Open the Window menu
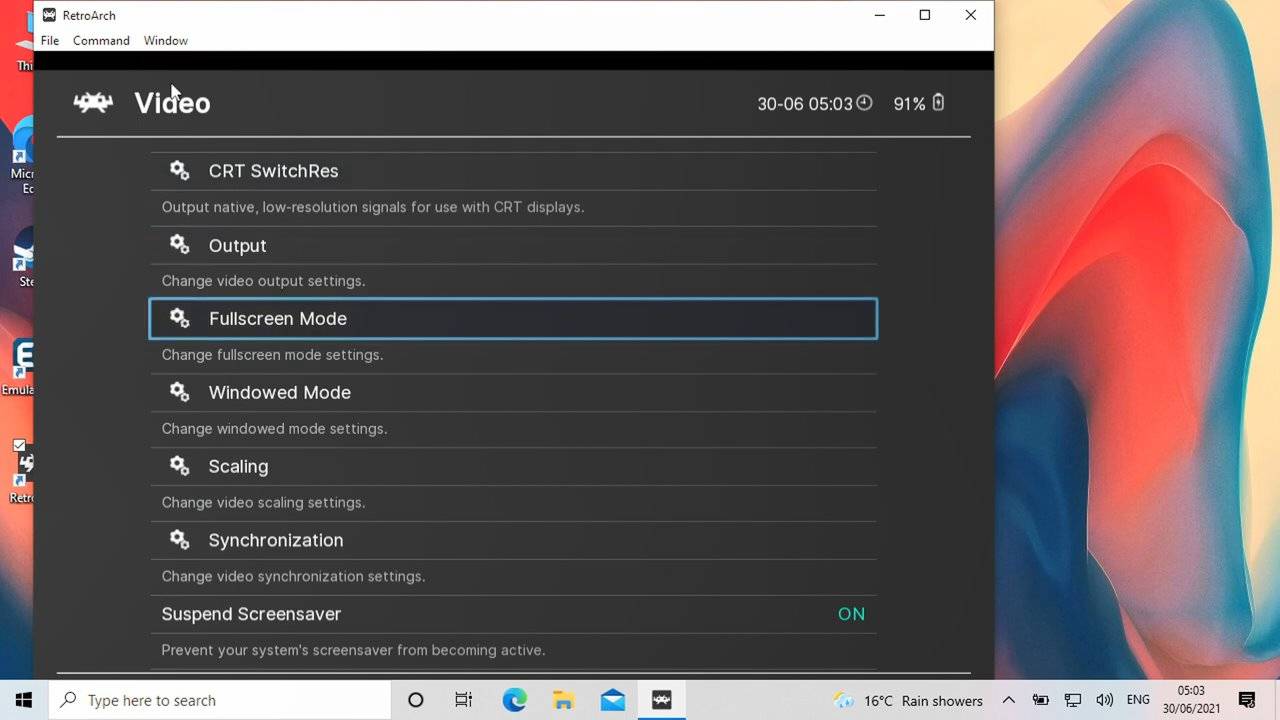 [165, 41]
